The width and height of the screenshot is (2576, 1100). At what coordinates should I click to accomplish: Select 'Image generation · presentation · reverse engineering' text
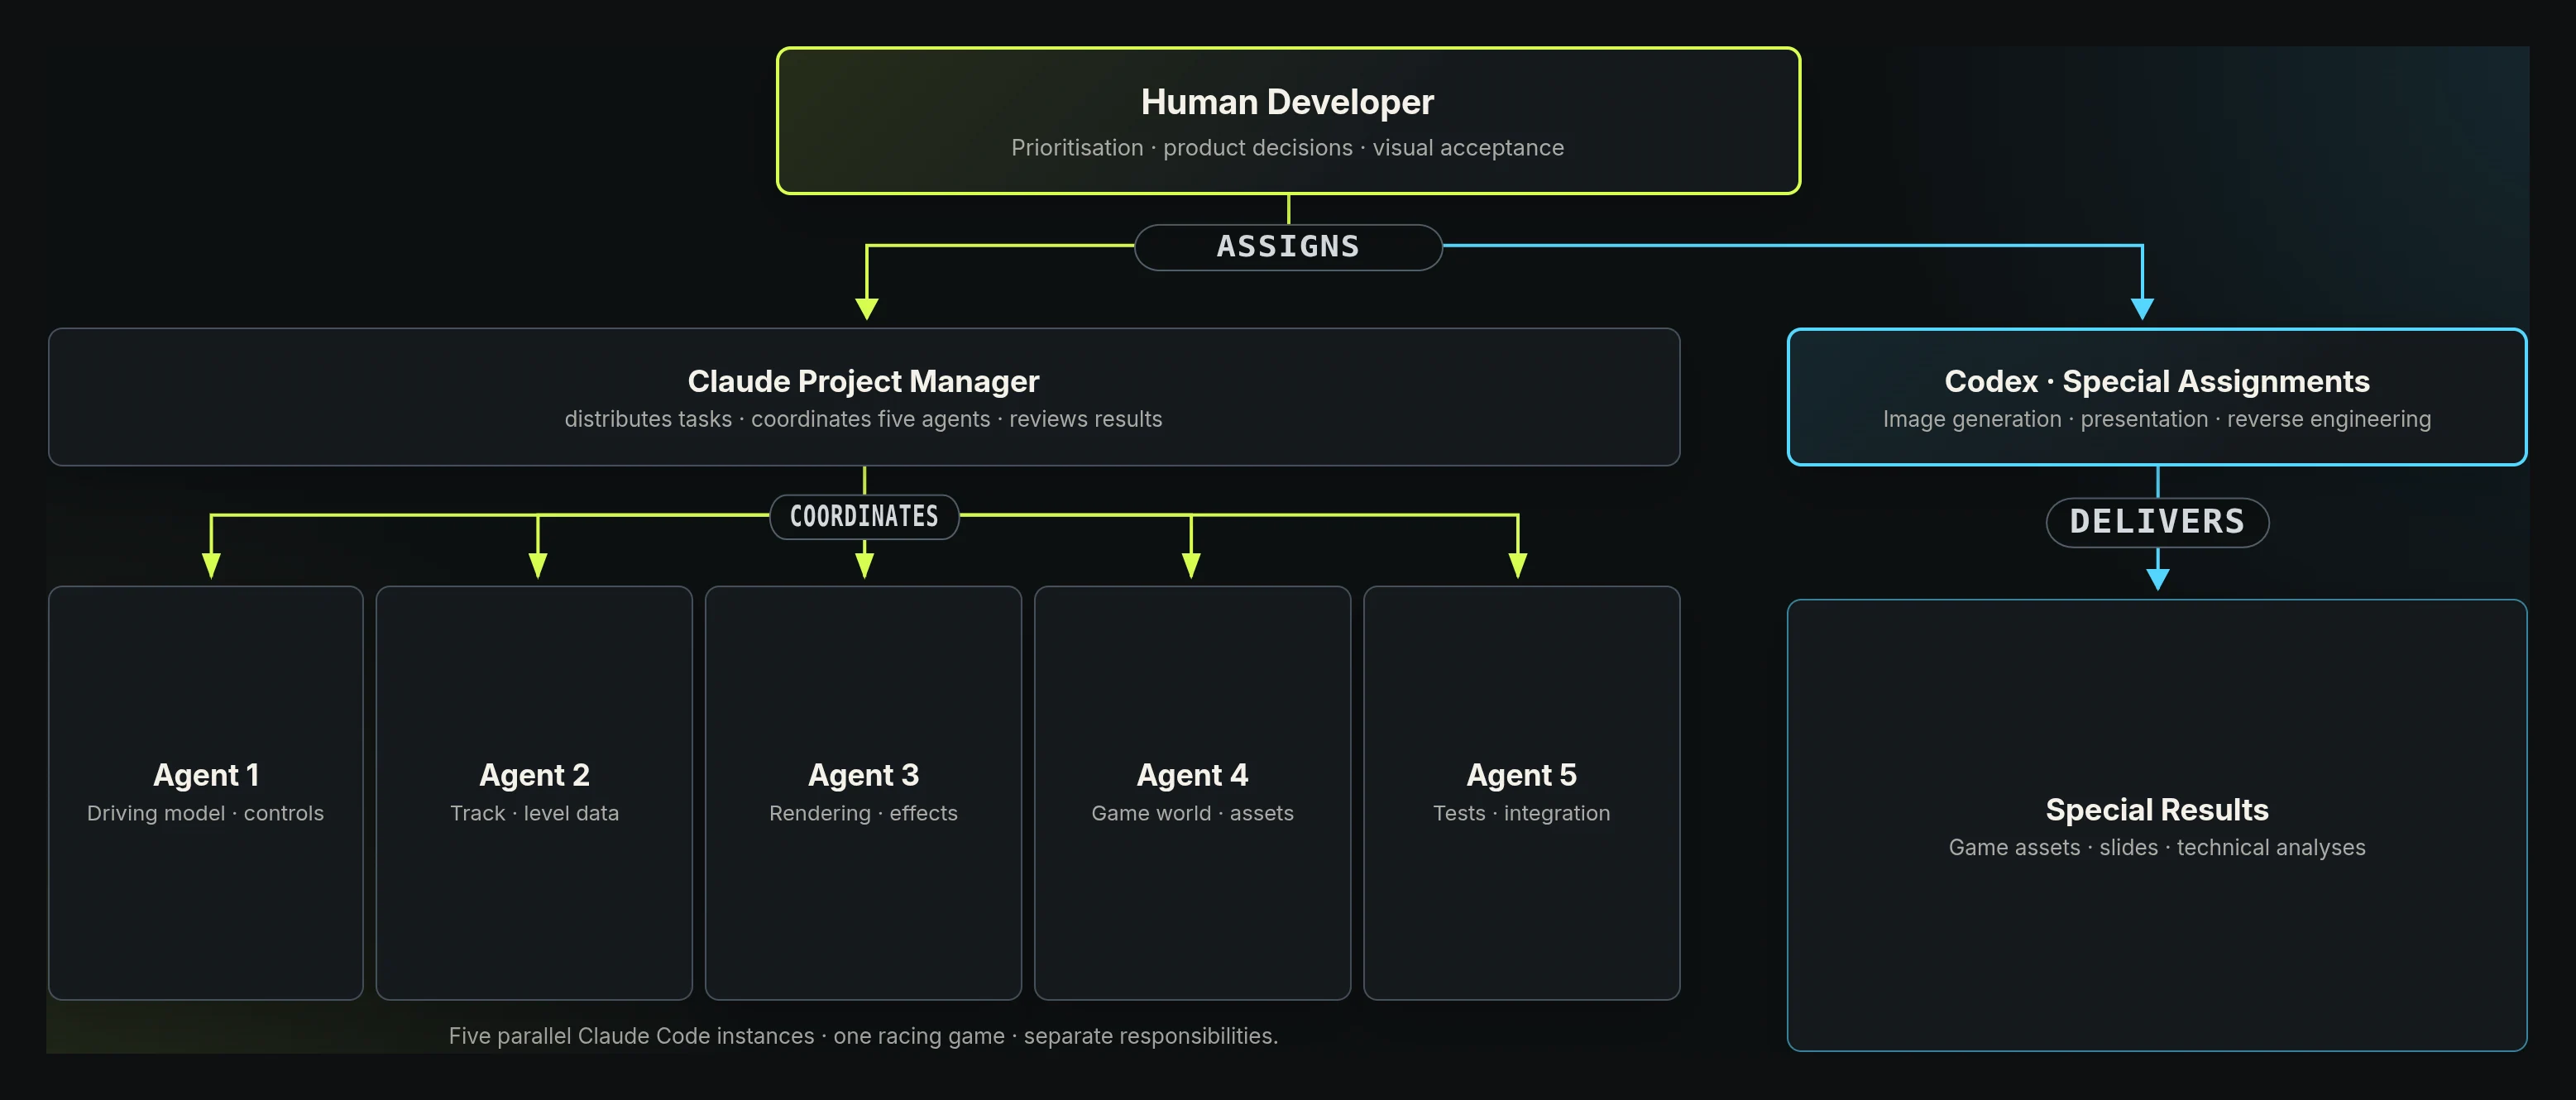pyautogui.click(x=2157, y=419)
